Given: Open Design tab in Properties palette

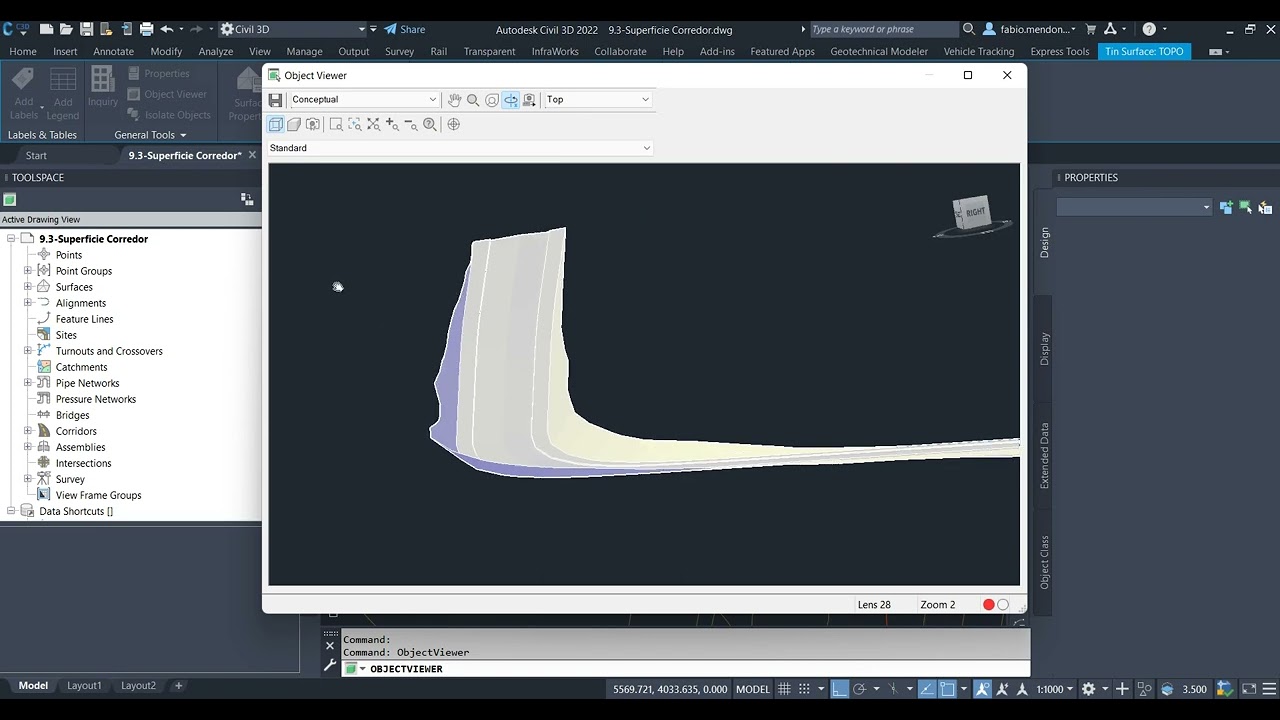Looking at the screenshot, I should click(1045, 243).
